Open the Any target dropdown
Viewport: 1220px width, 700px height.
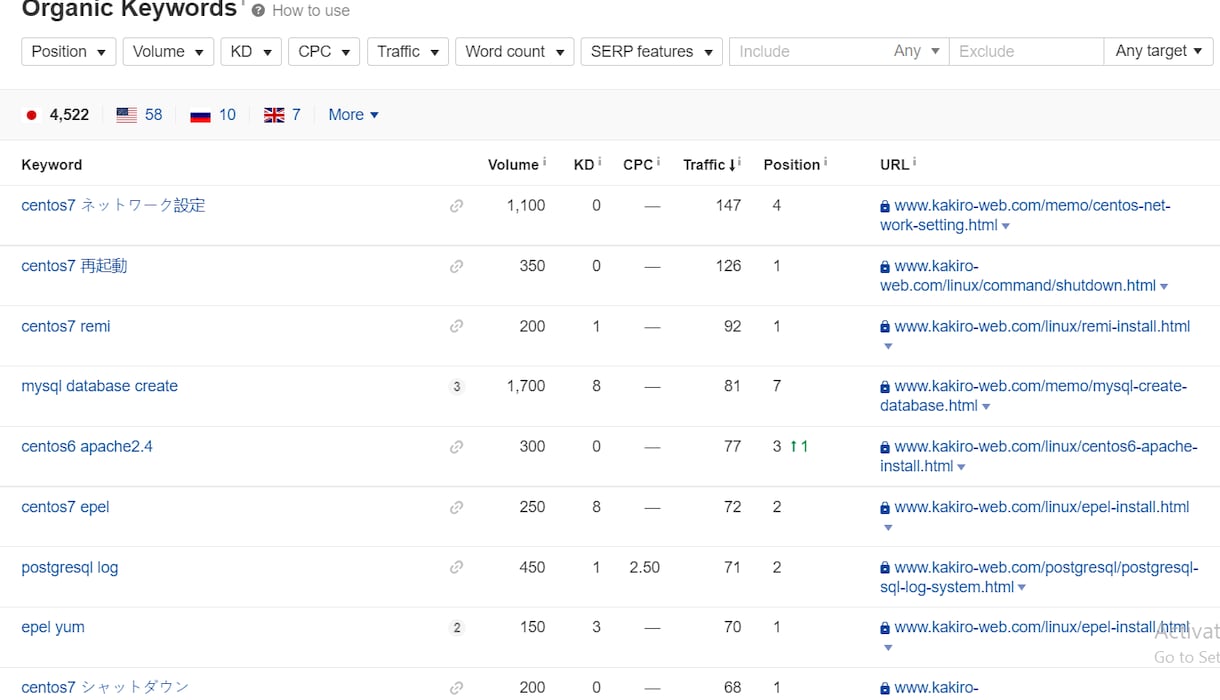click(x=1158, y=51)
